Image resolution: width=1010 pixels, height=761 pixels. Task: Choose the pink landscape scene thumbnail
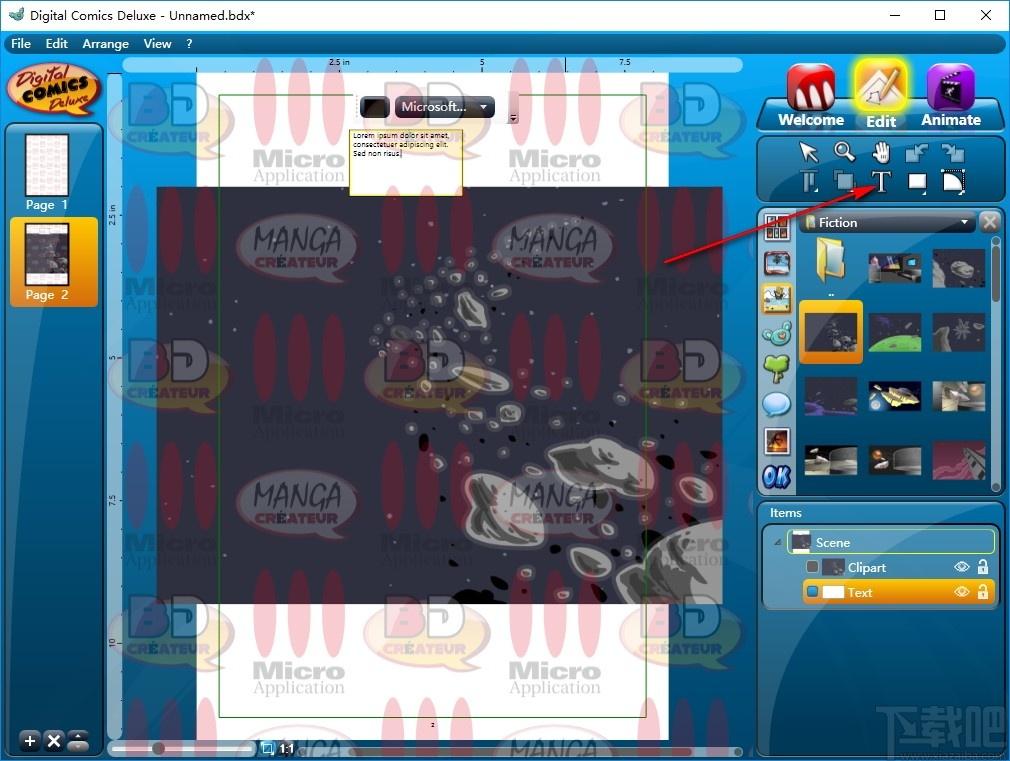point(958,460)
